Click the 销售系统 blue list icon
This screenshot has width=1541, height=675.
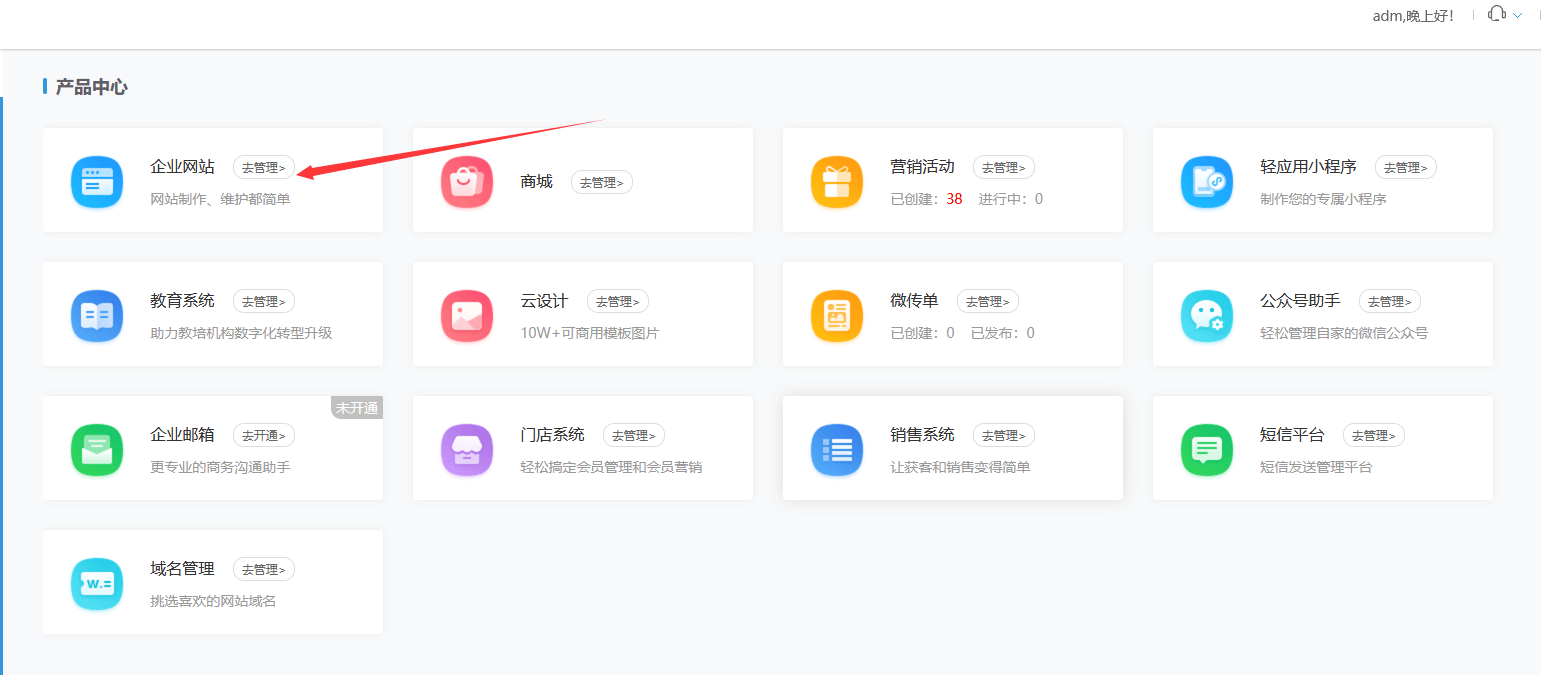coord(836,449)
